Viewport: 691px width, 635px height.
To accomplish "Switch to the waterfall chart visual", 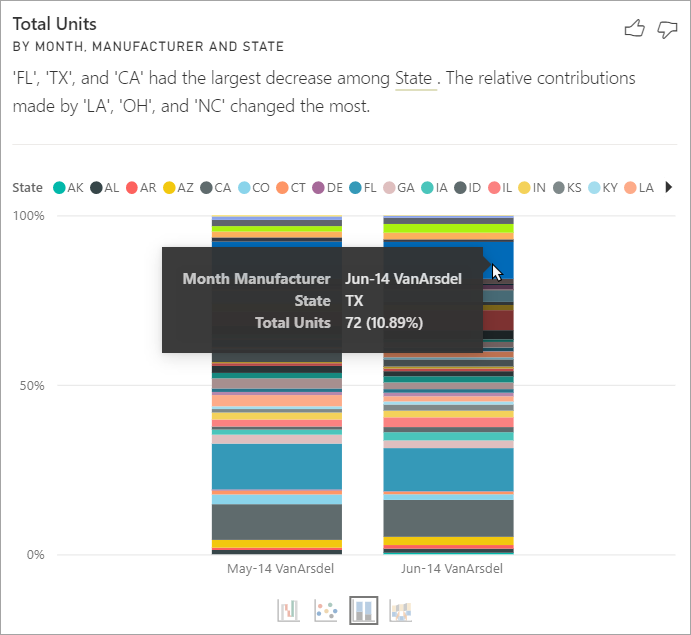I will 289,610.
